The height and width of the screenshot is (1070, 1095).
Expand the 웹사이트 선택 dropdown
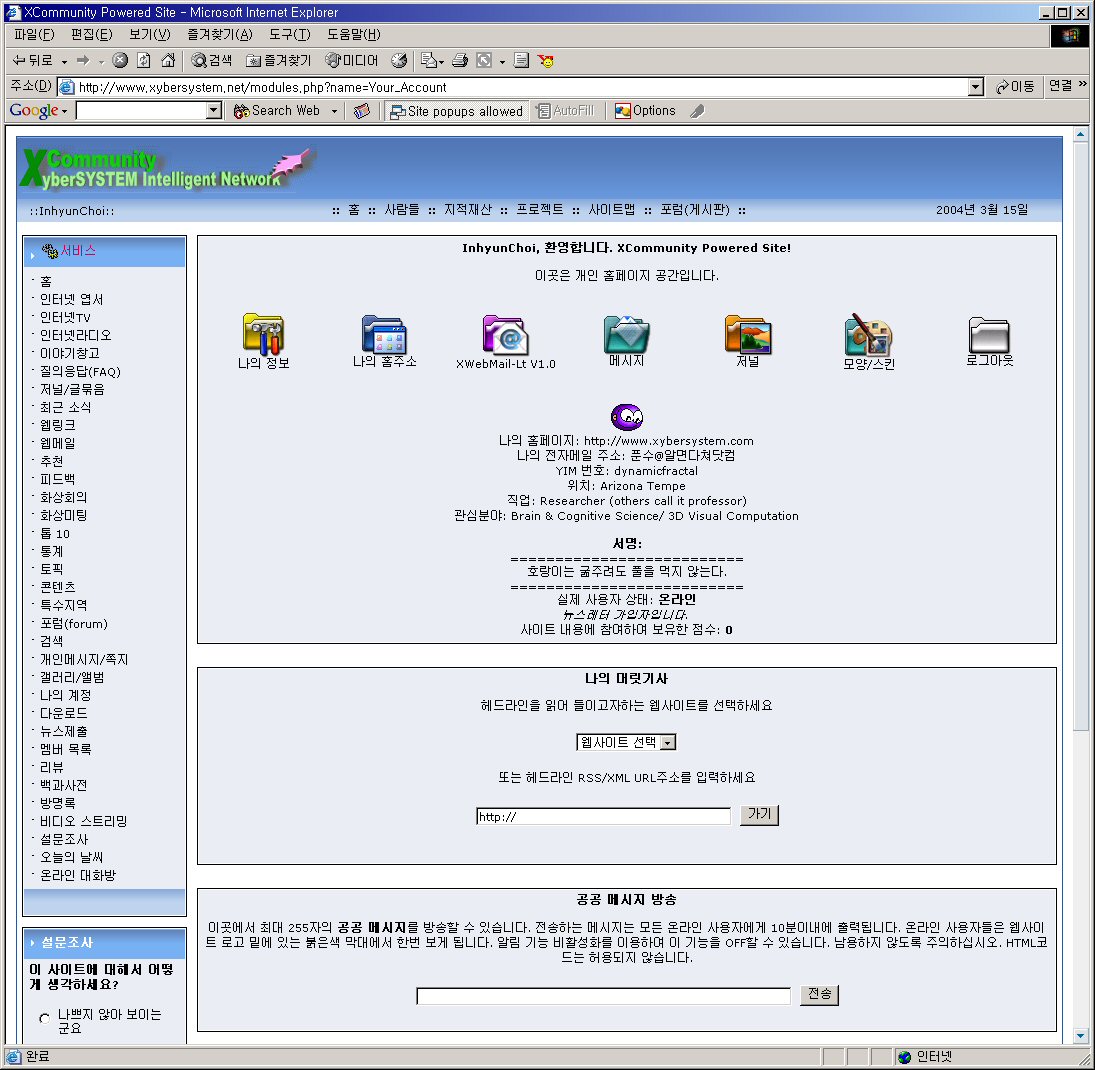tap(668, 742)
